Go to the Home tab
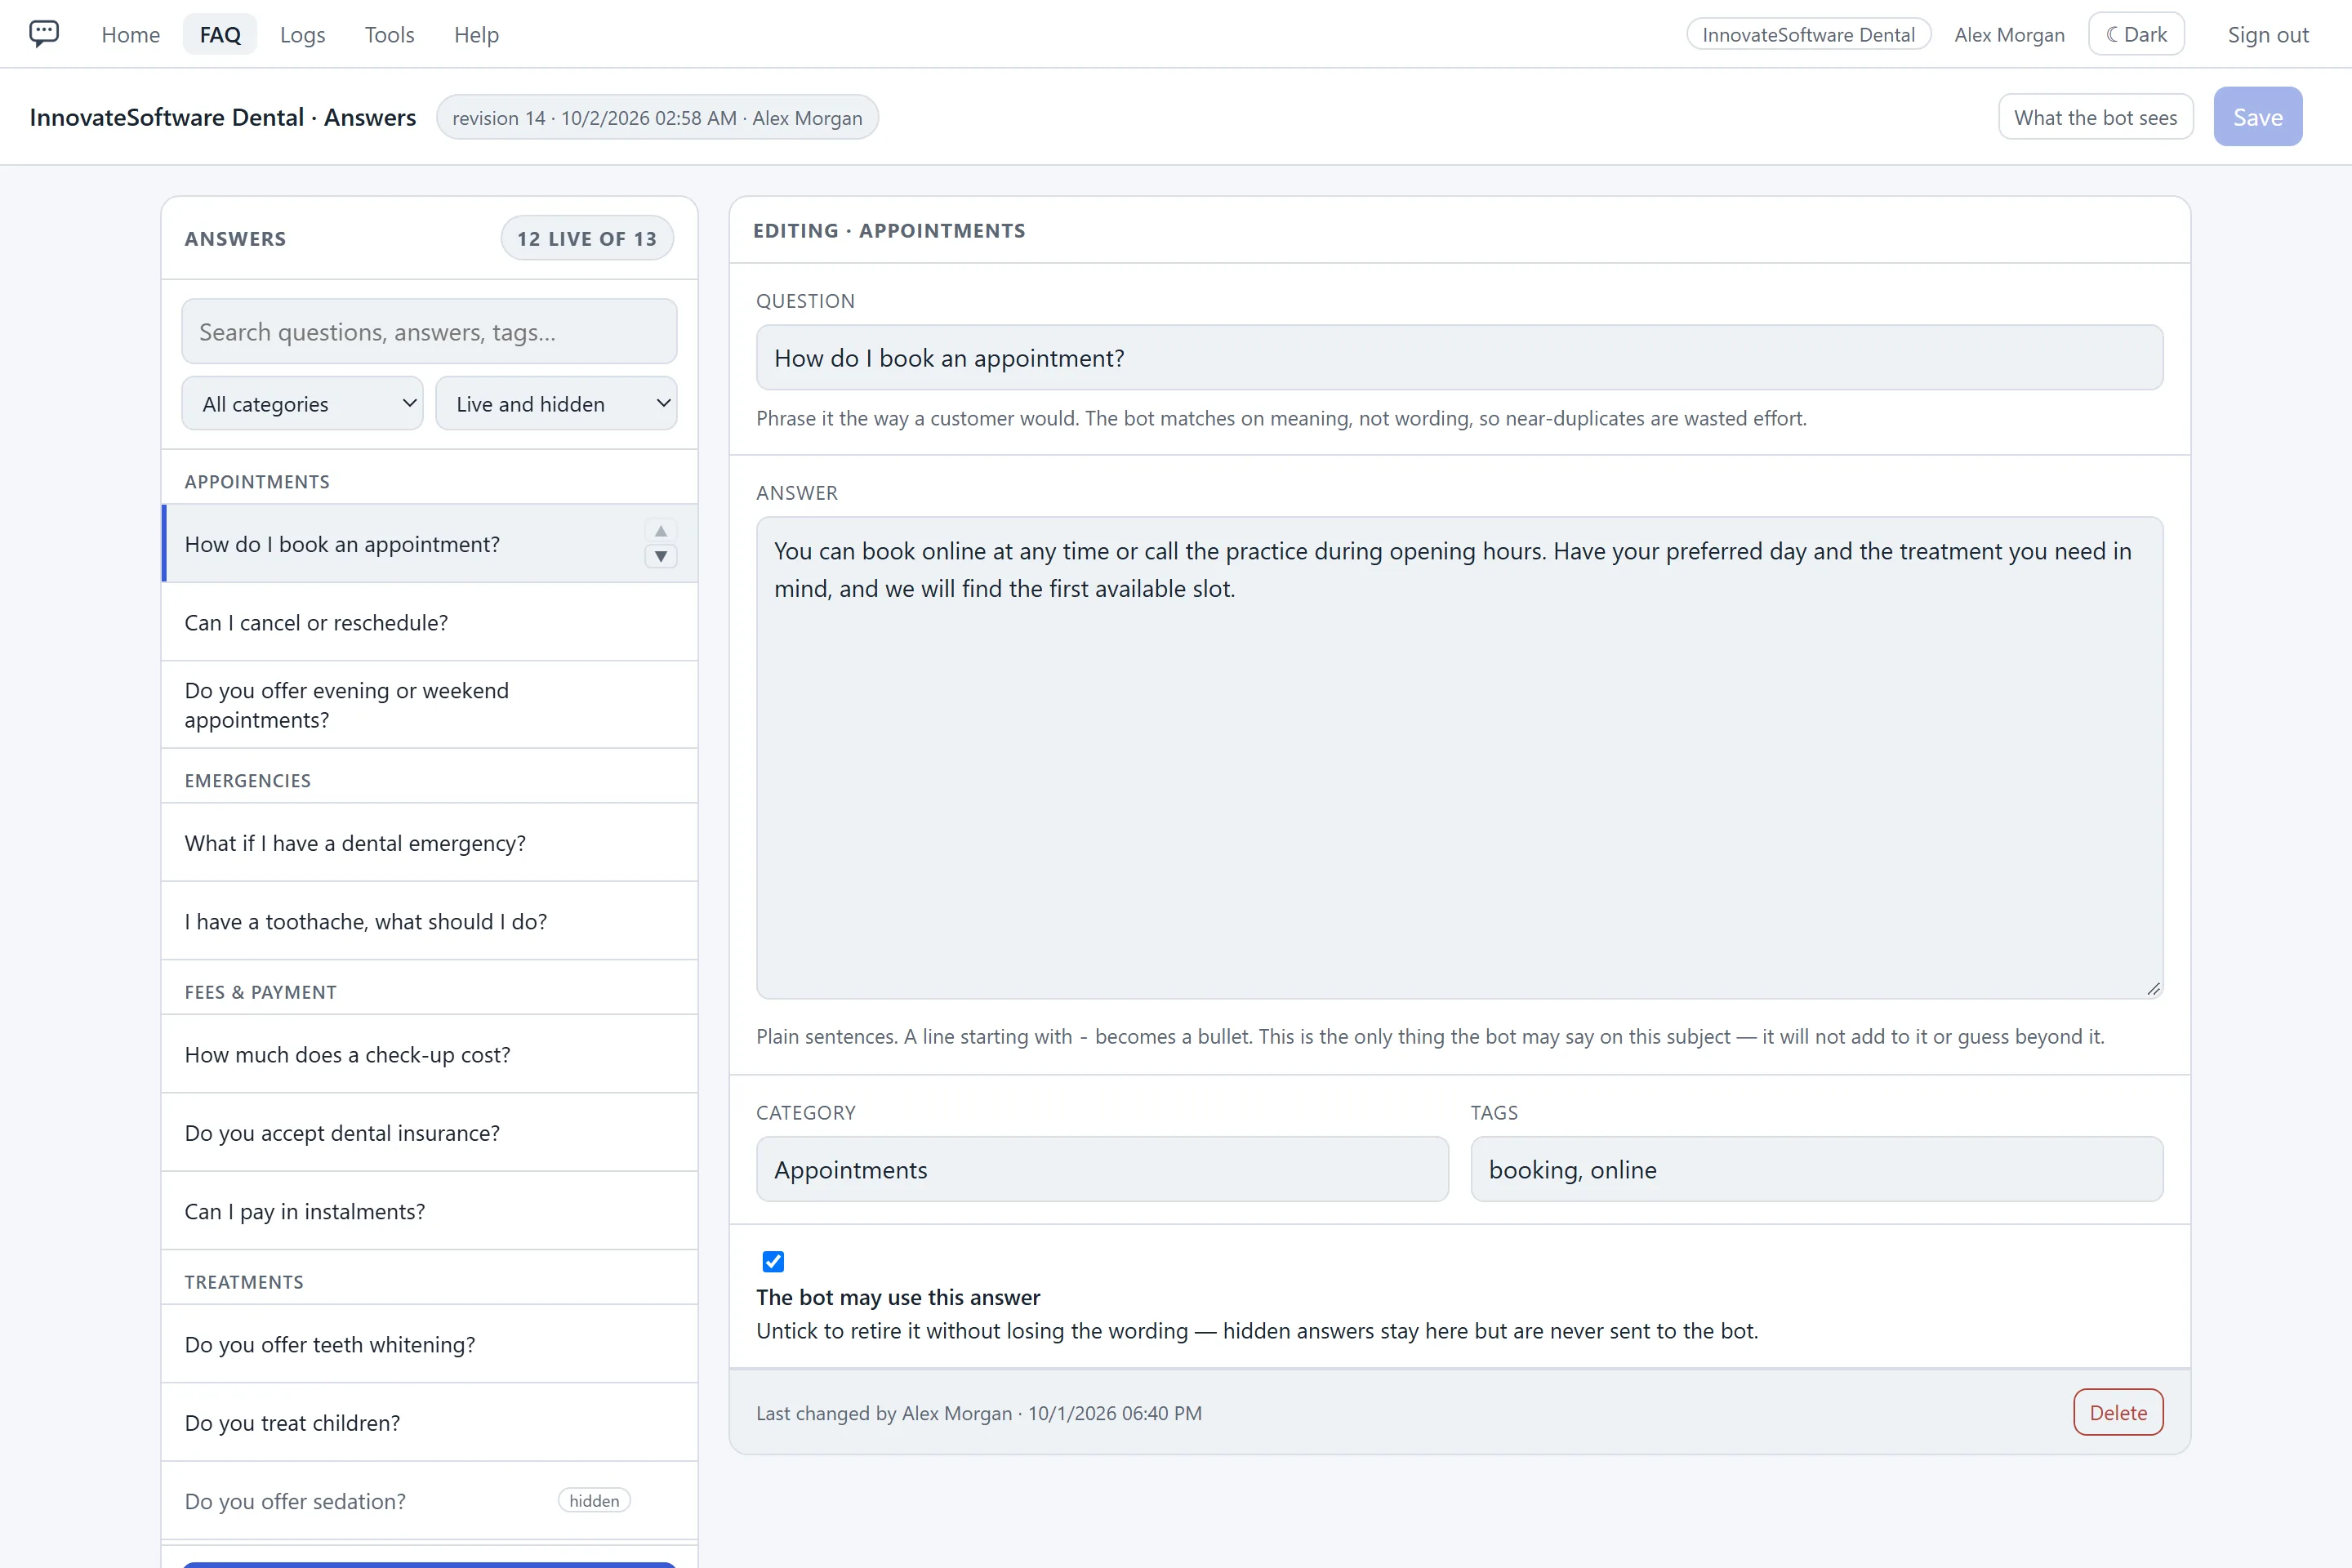This screenshot has height=1568, width=2352. [x=130, y=34]
